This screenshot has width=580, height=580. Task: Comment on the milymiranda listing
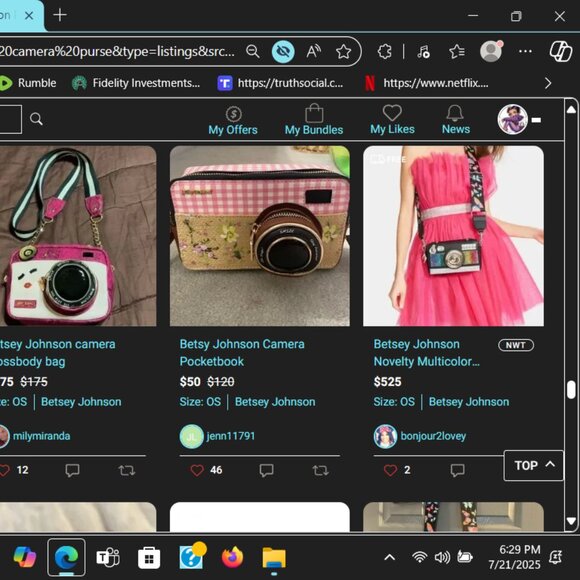pos(72,470)
